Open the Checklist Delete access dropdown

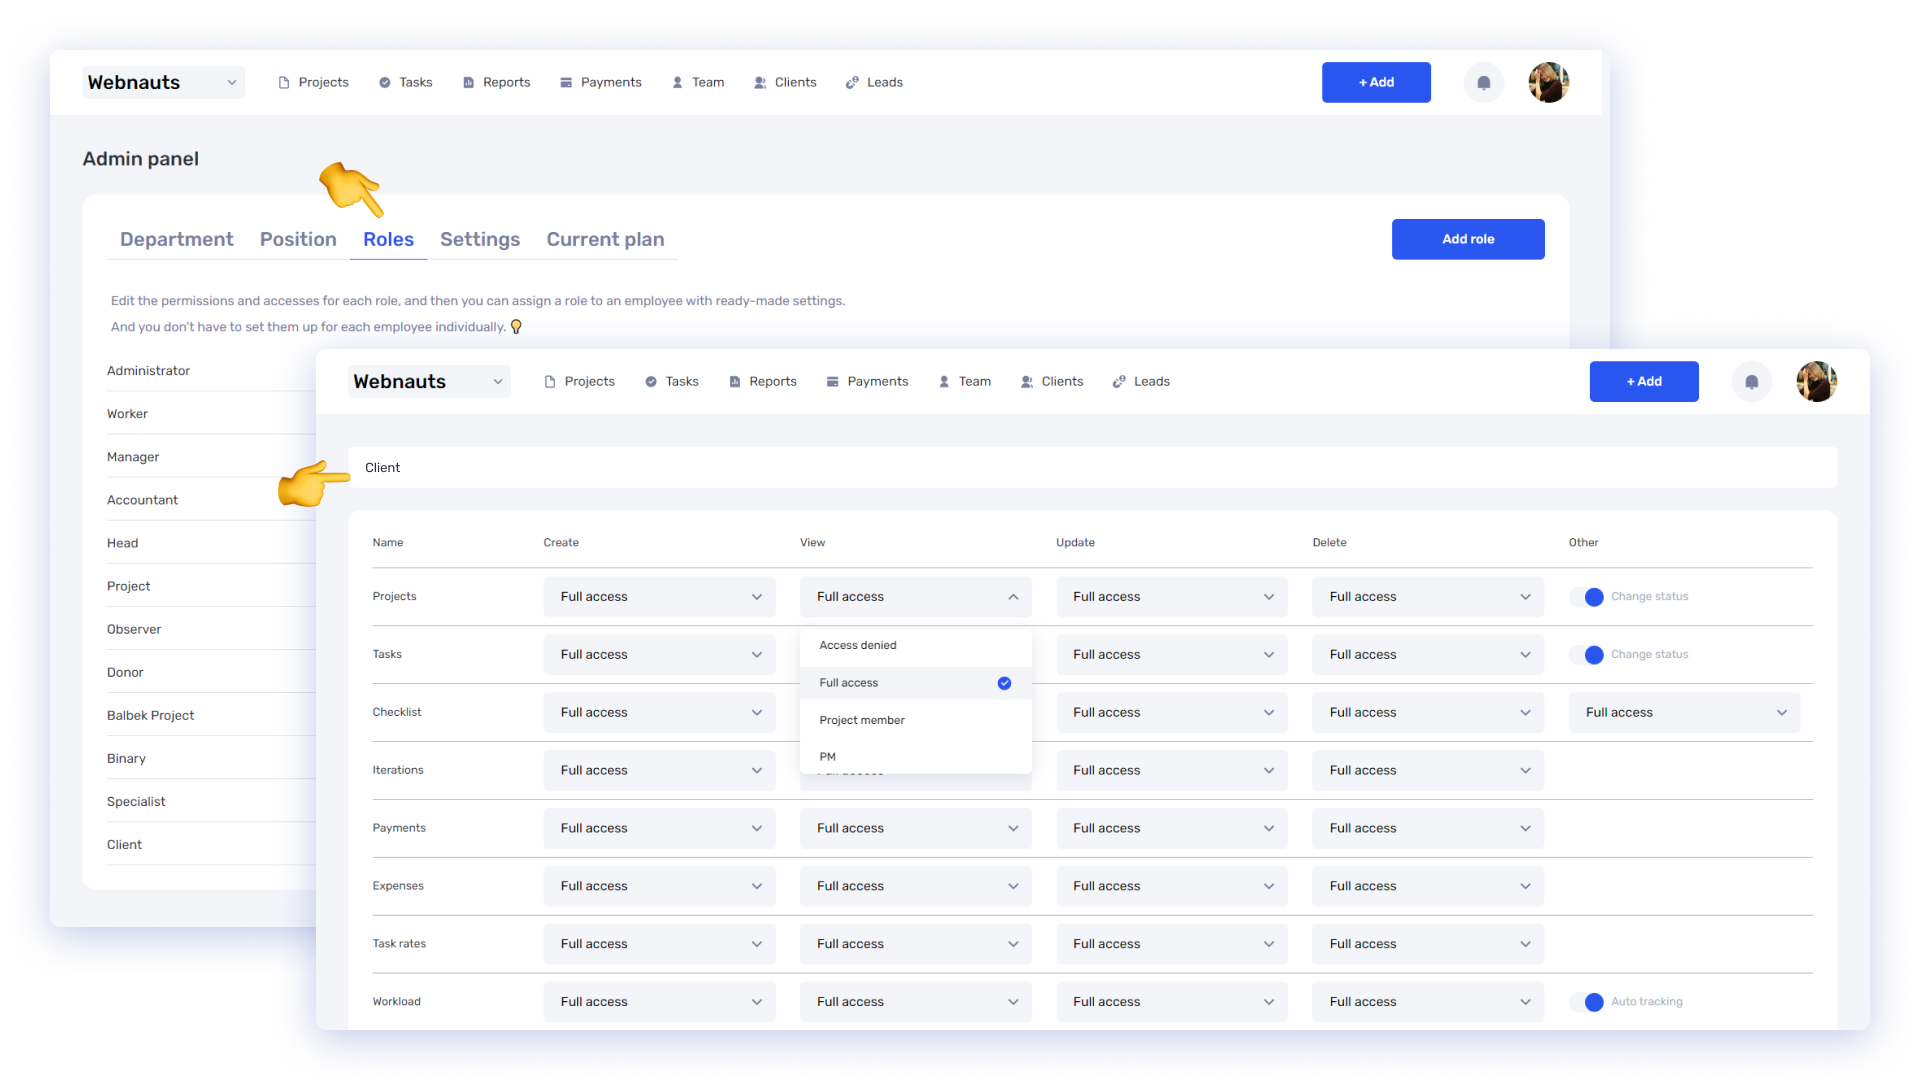(1428, 712)
